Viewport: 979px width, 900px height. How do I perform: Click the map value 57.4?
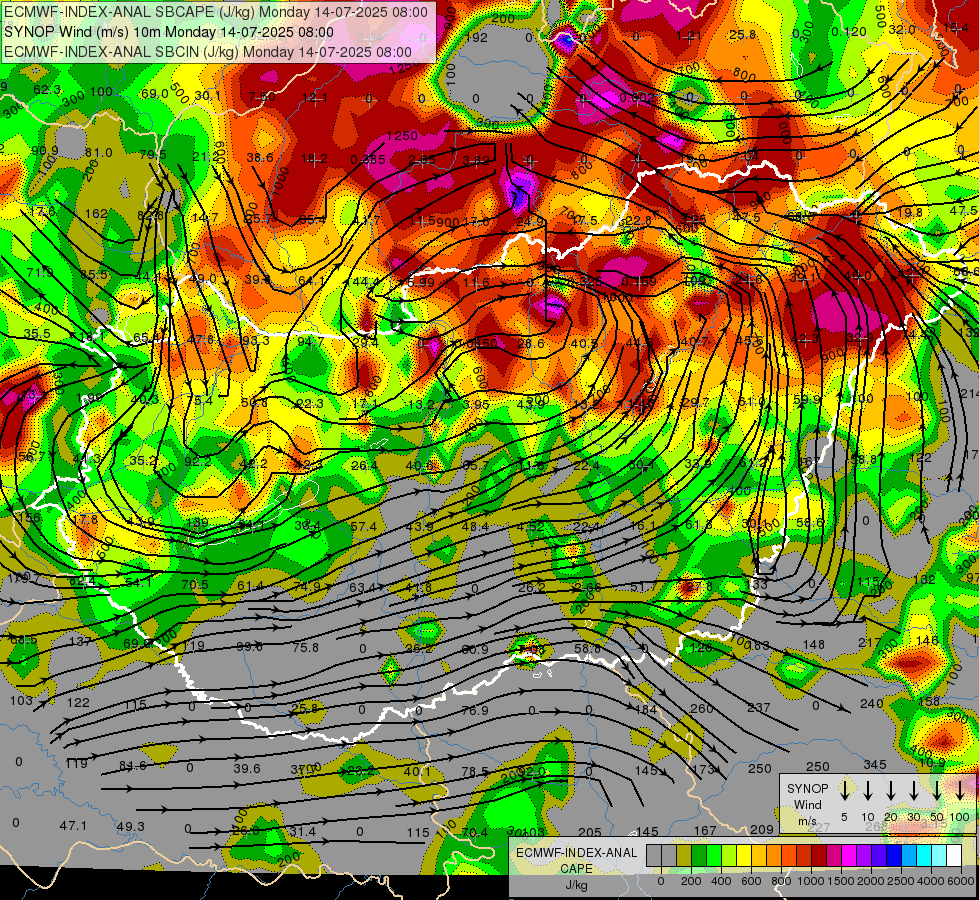[x=363, y=527]
